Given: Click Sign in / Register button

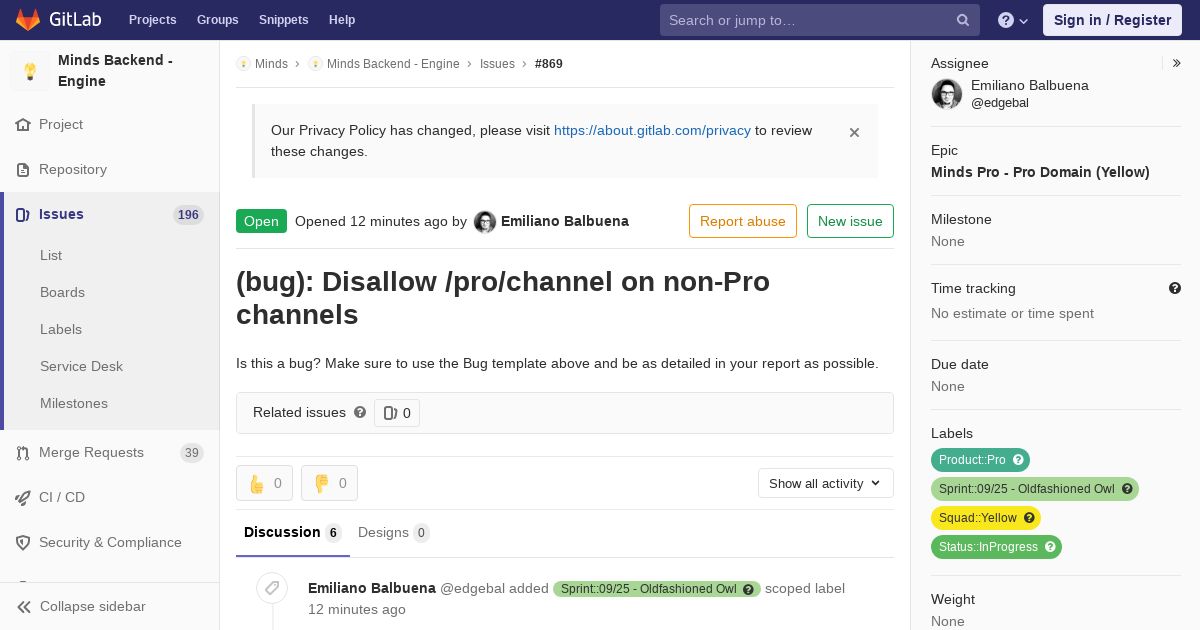Looking at the screenshot, I should (1112, 20).
